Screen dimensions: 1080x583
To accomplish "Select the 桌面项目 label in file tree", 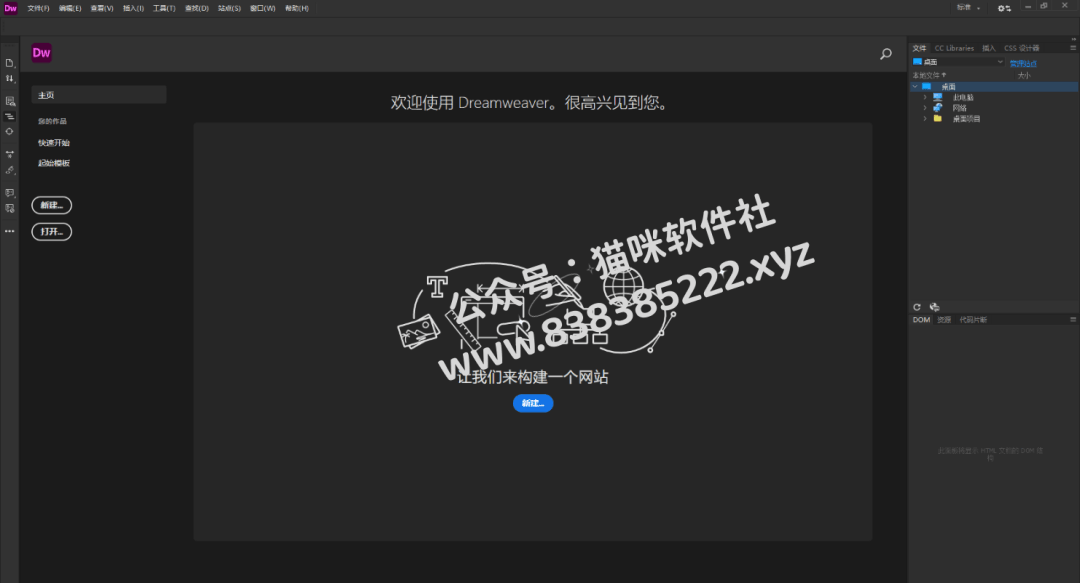I will point(966,119).
